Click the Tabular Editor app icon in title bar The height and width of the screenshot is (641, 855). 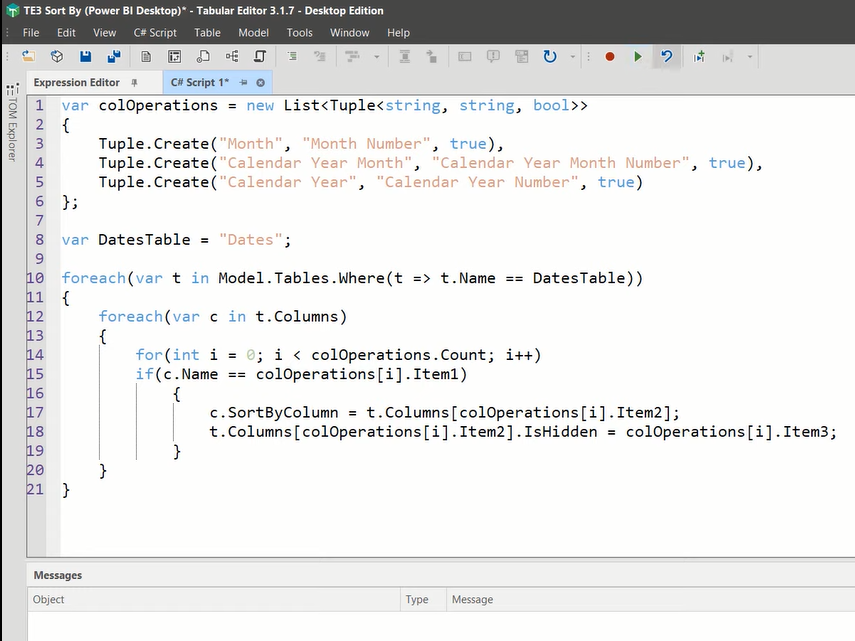point(12,10)
